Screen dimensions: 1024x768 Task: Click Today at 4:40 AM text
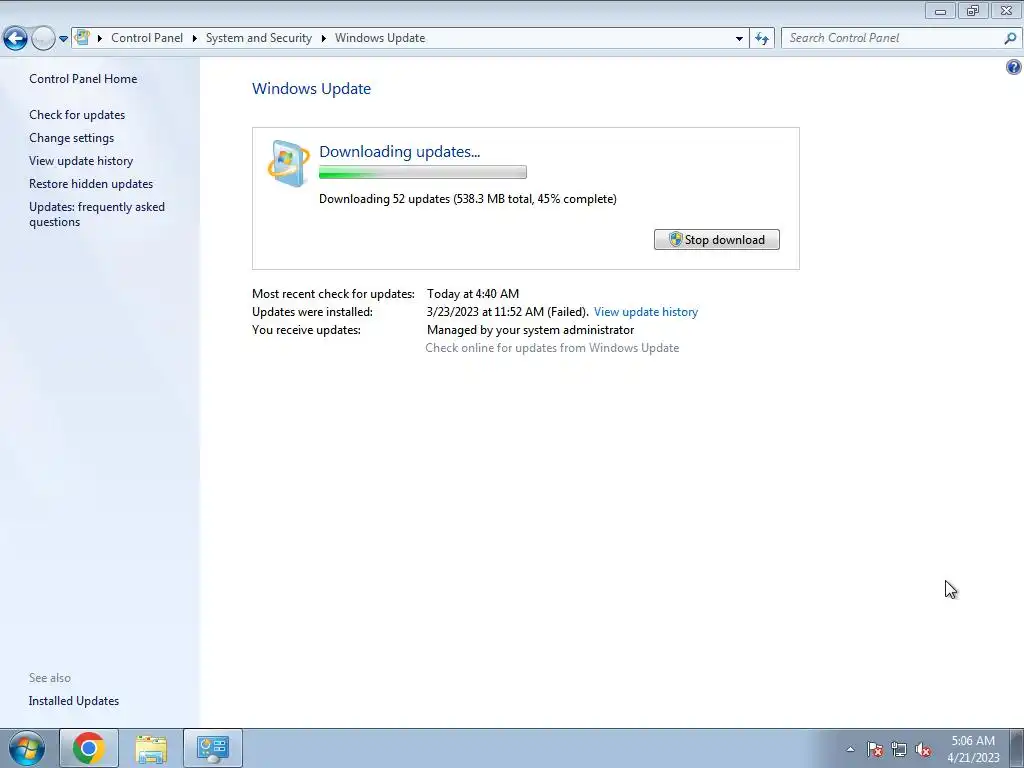tap(473, 294)
